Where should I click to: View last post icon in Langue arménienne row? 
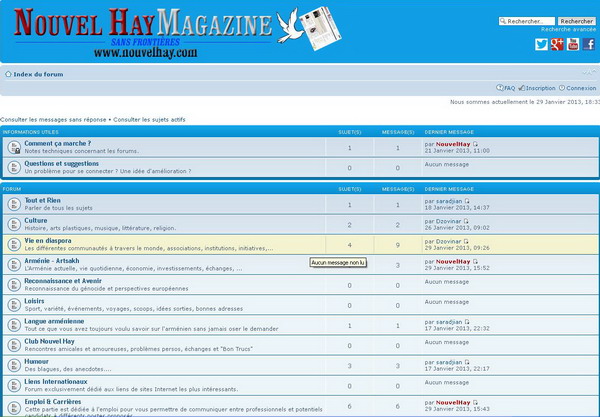[467, 322]
